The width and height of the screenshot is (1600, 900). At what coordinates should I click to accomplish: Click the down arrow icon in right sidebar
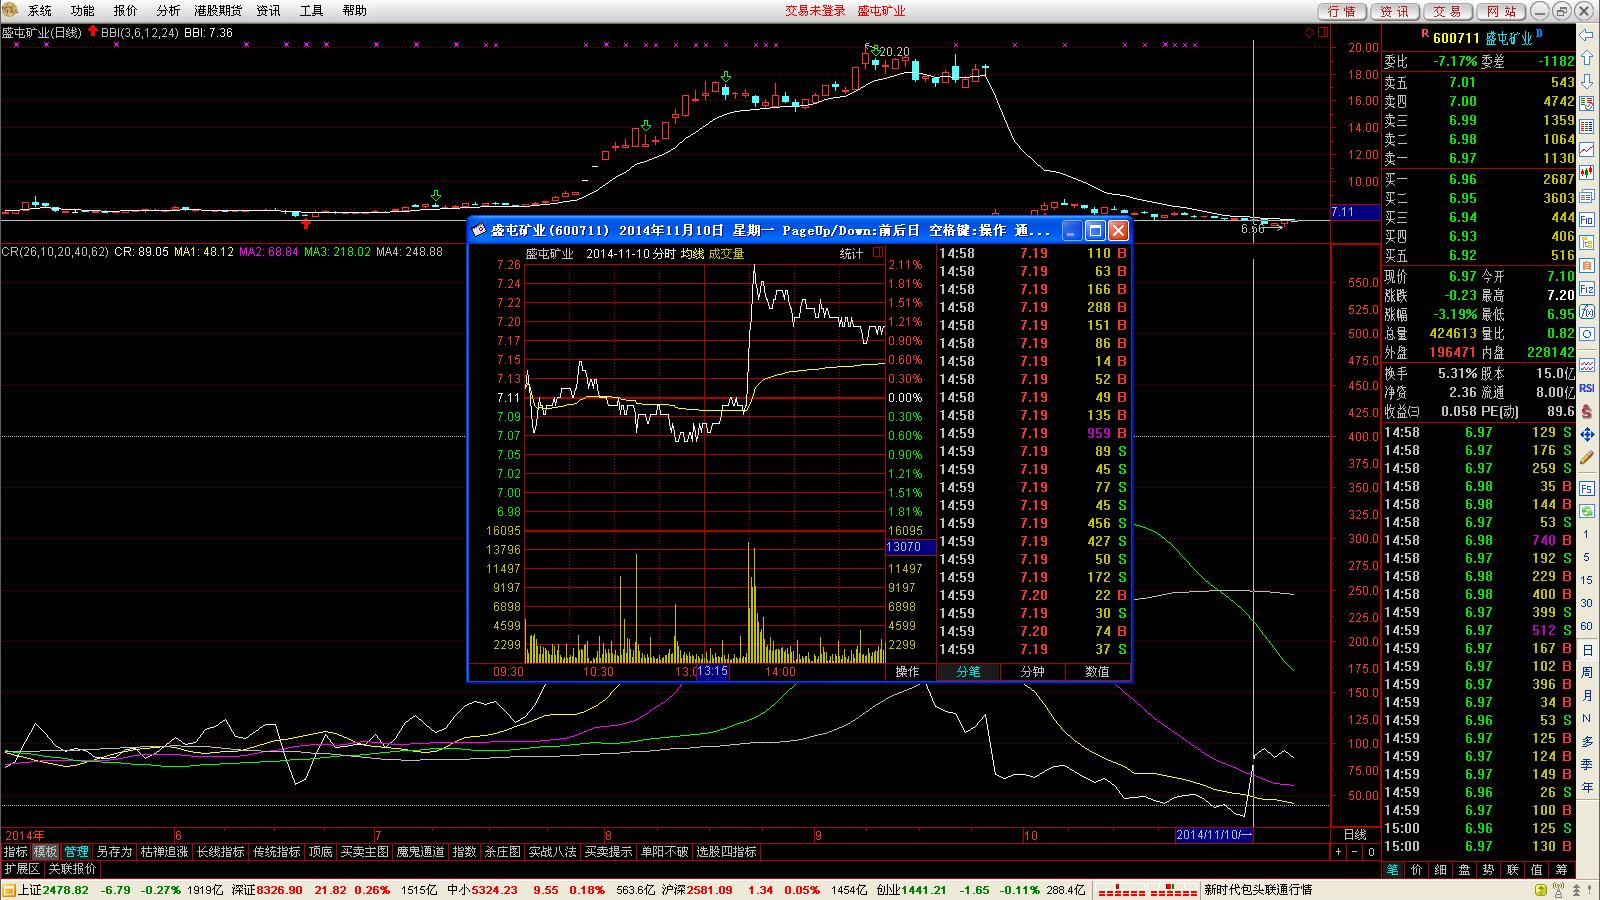[1587, 82]
